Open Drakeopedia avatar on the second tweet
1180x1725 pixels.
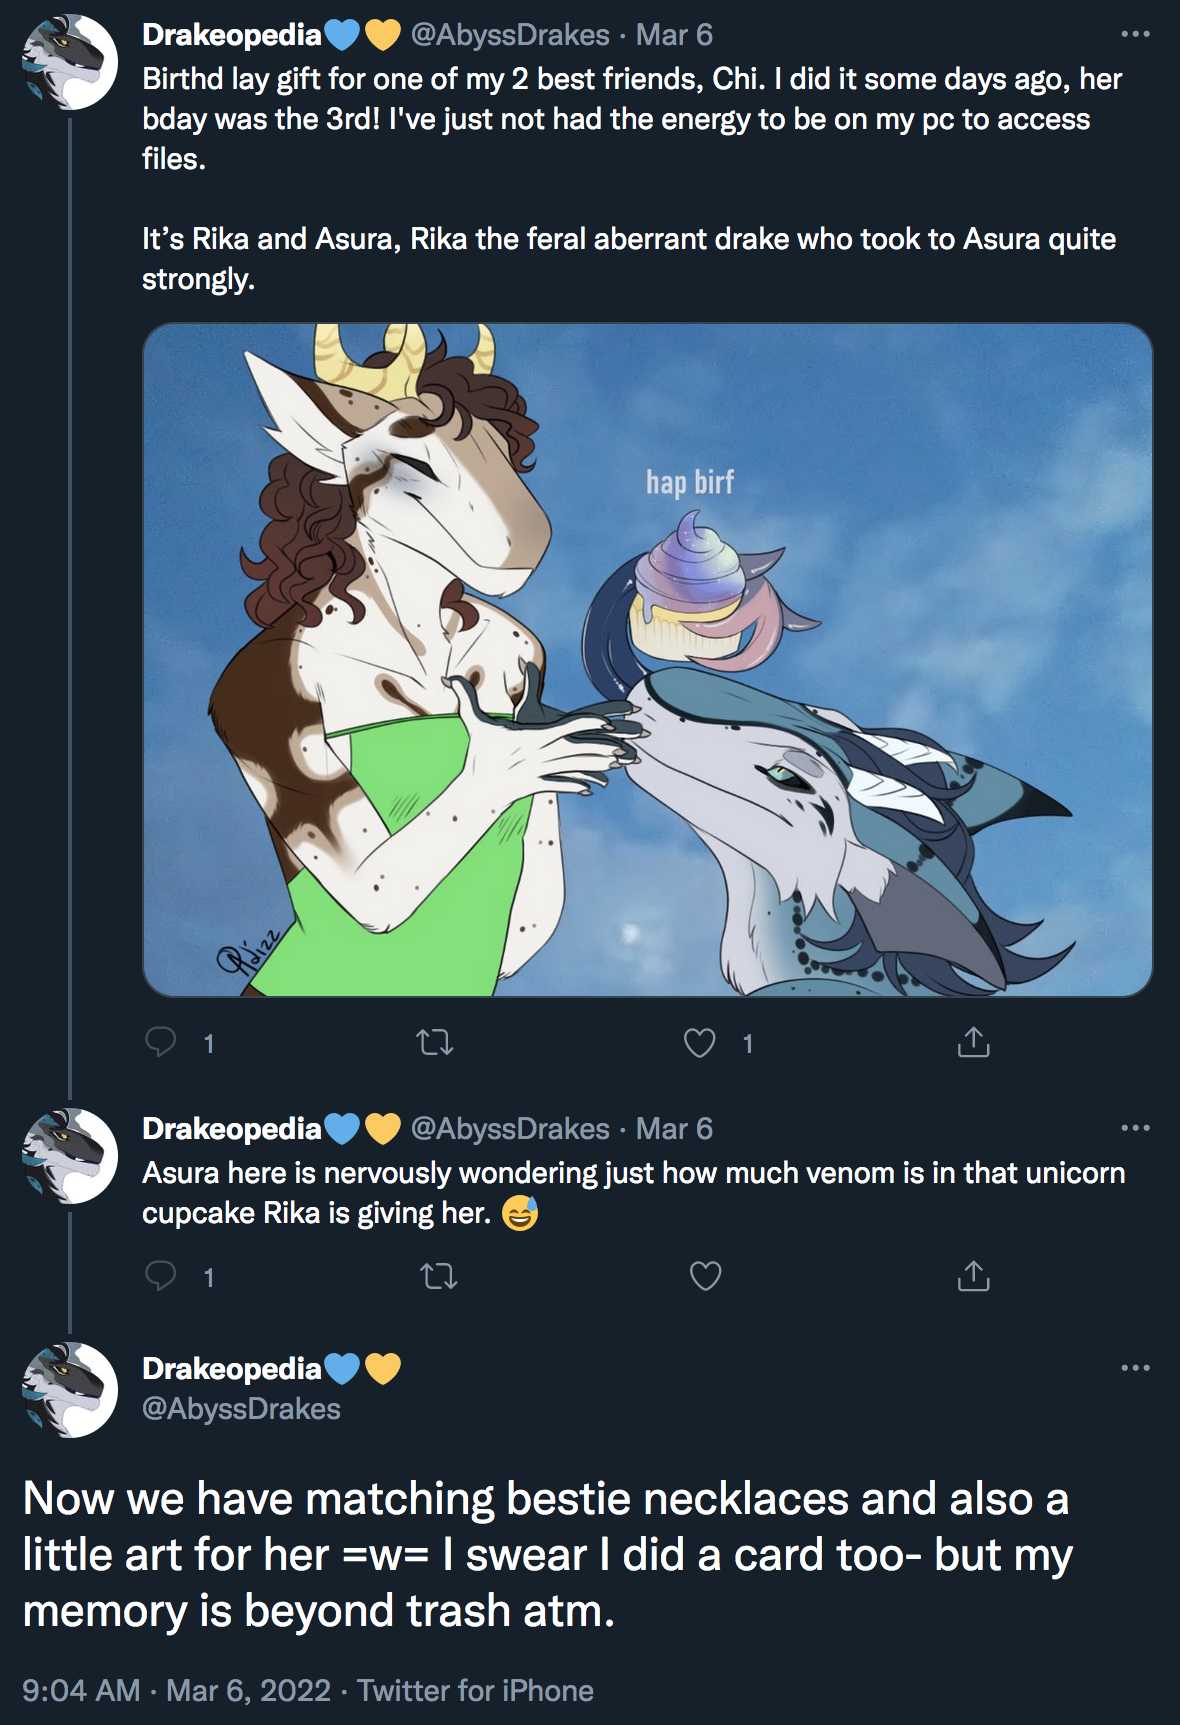pyautogui.click(x=70, y=1156)
